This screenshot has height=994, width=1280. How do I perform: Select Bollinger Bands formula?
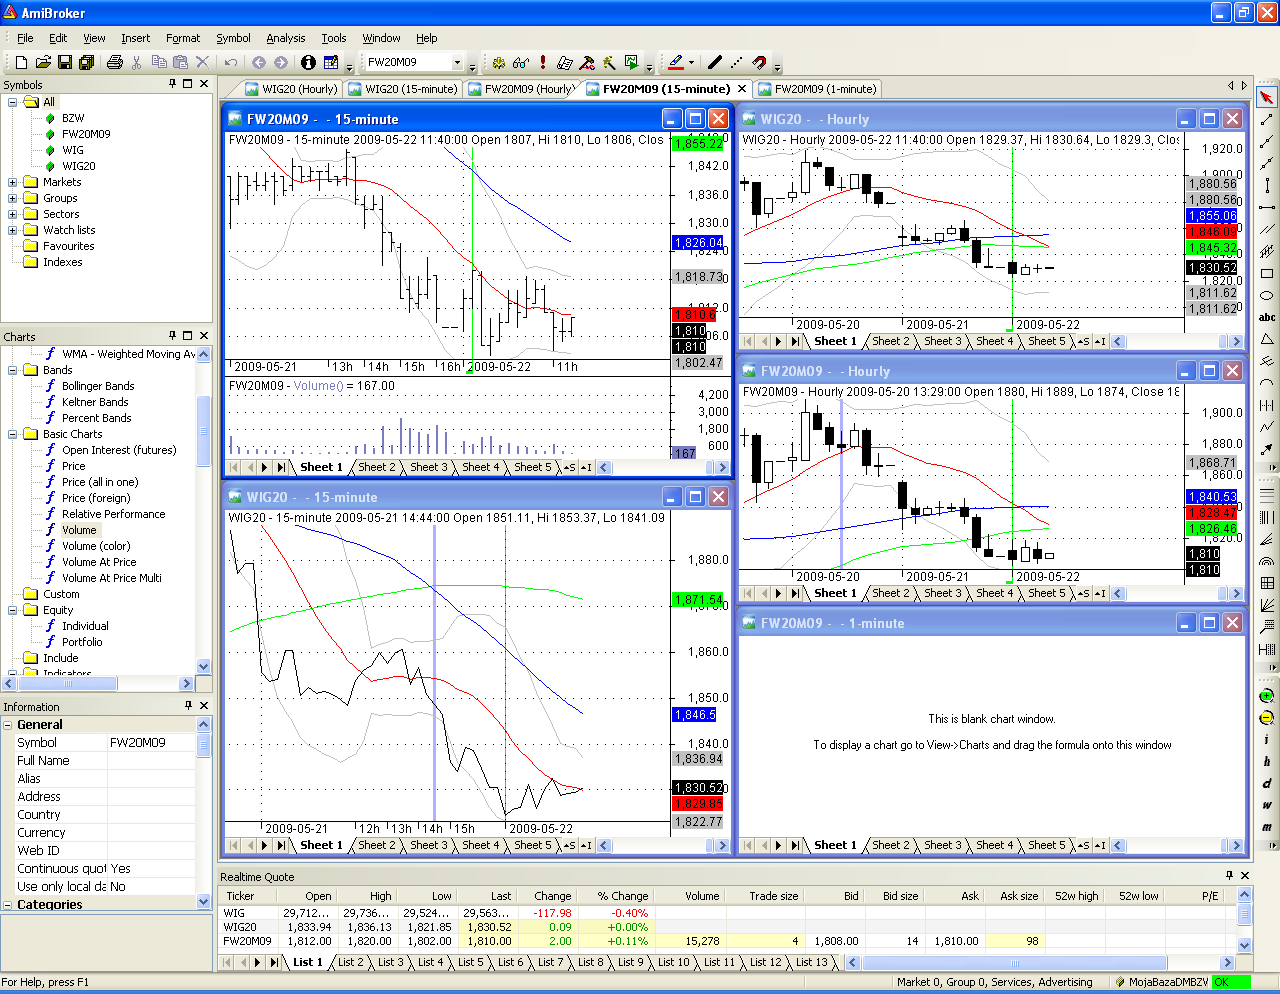click(98, 386)
